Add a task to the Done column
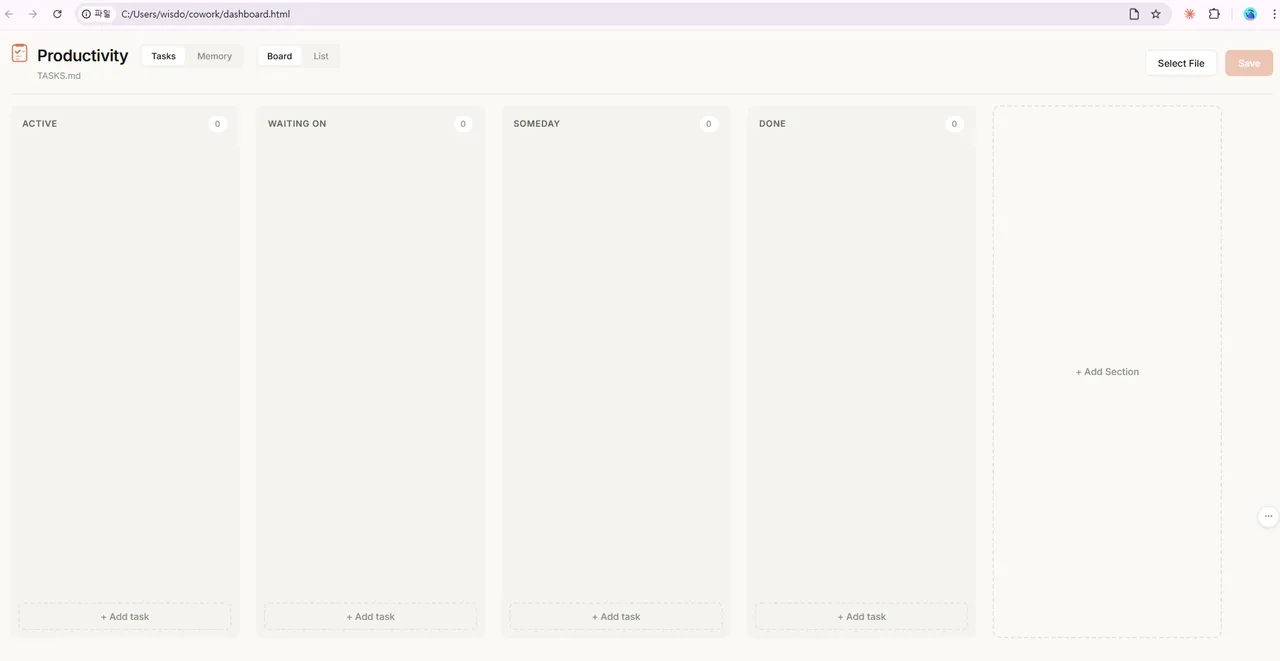 tap(861, 616)
